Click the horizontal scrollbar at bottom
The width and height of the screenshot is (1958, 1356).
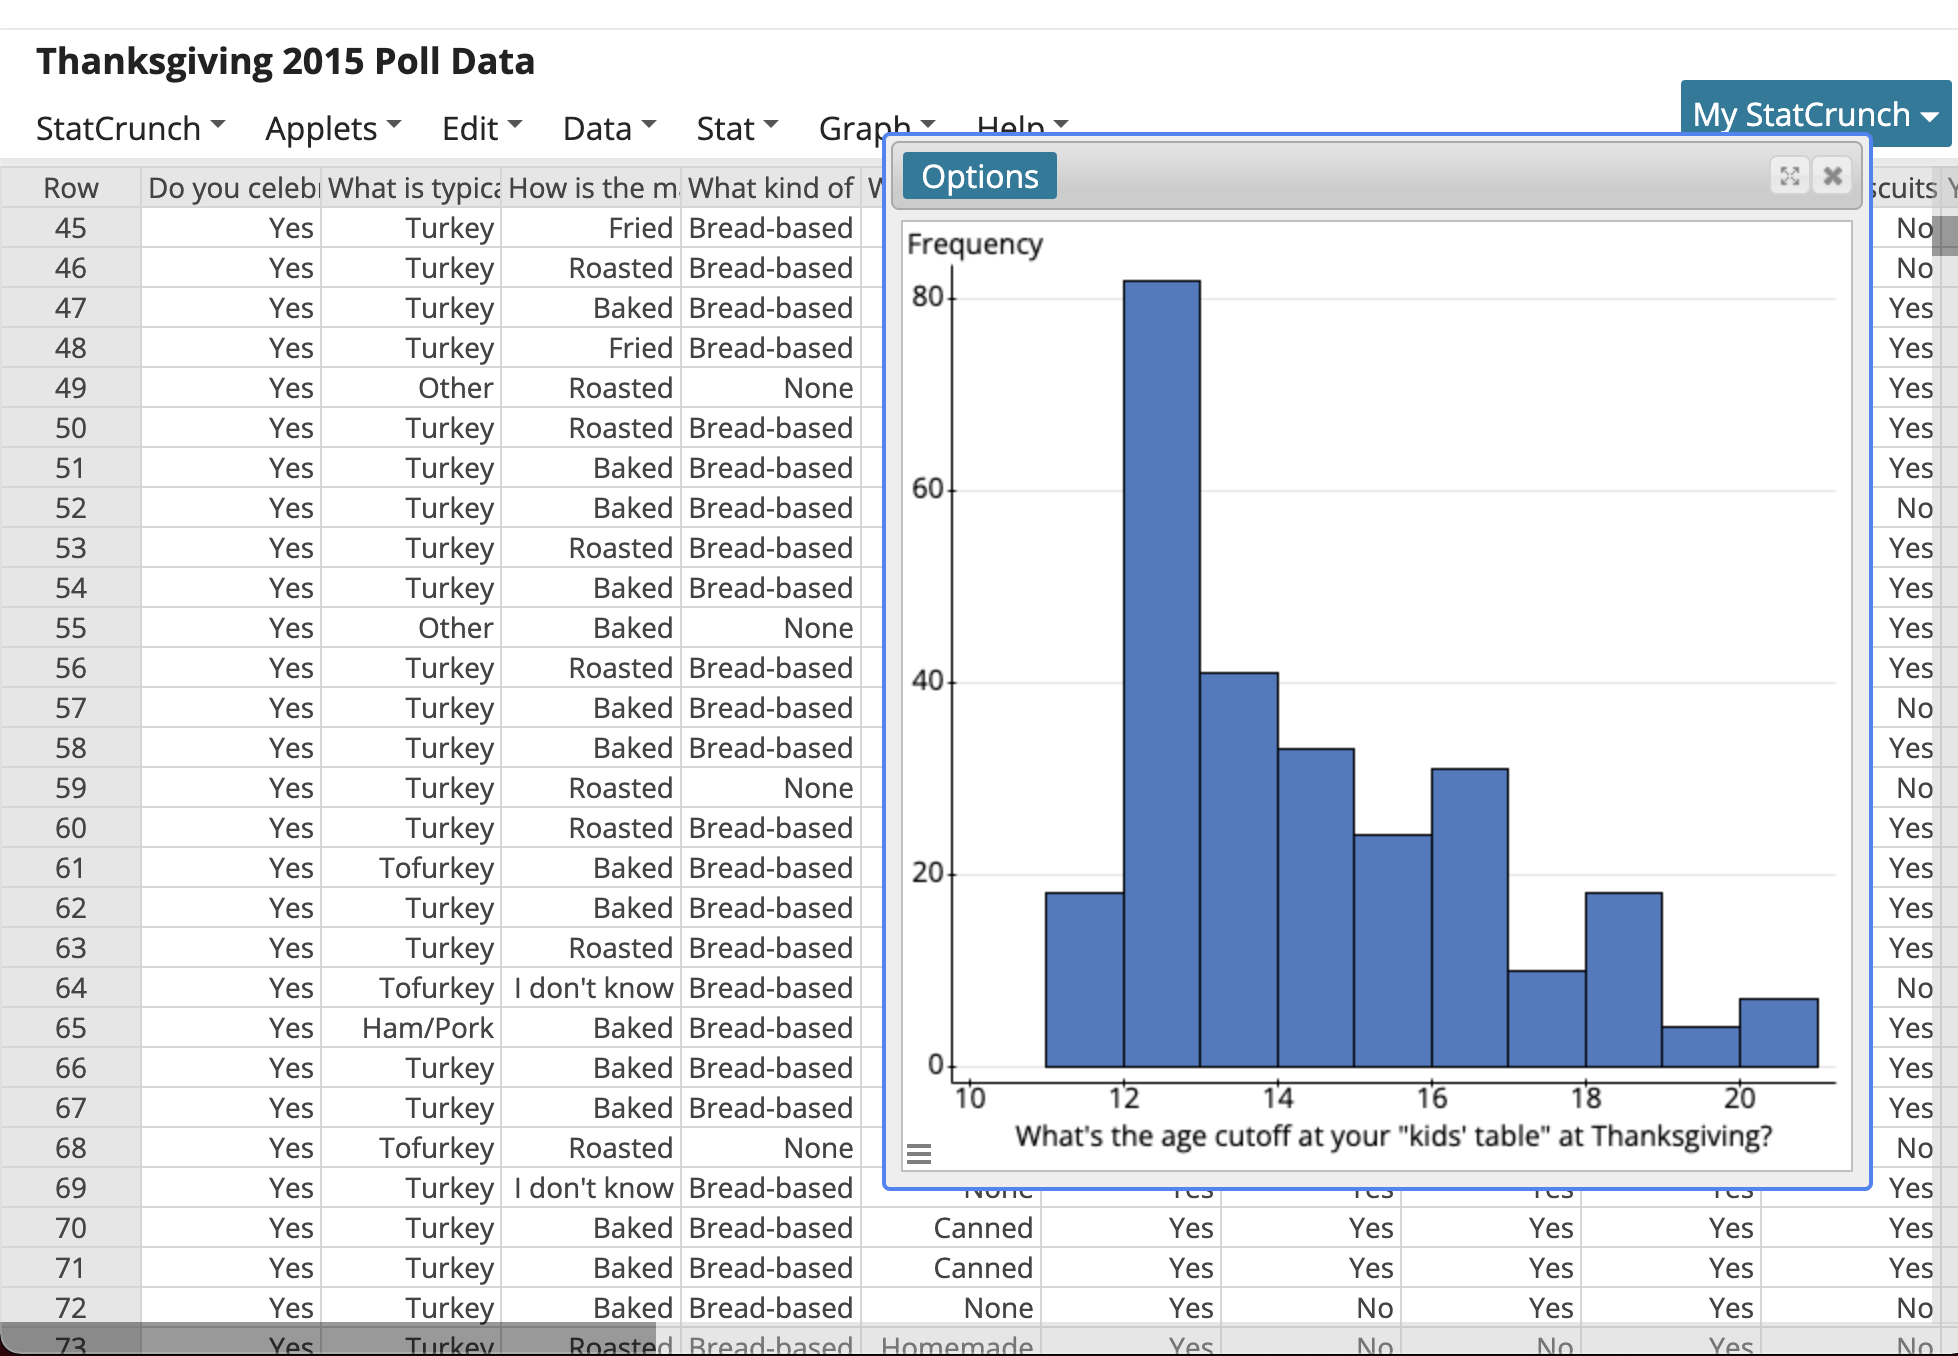pyautogui.click(x=328, y=1338)
